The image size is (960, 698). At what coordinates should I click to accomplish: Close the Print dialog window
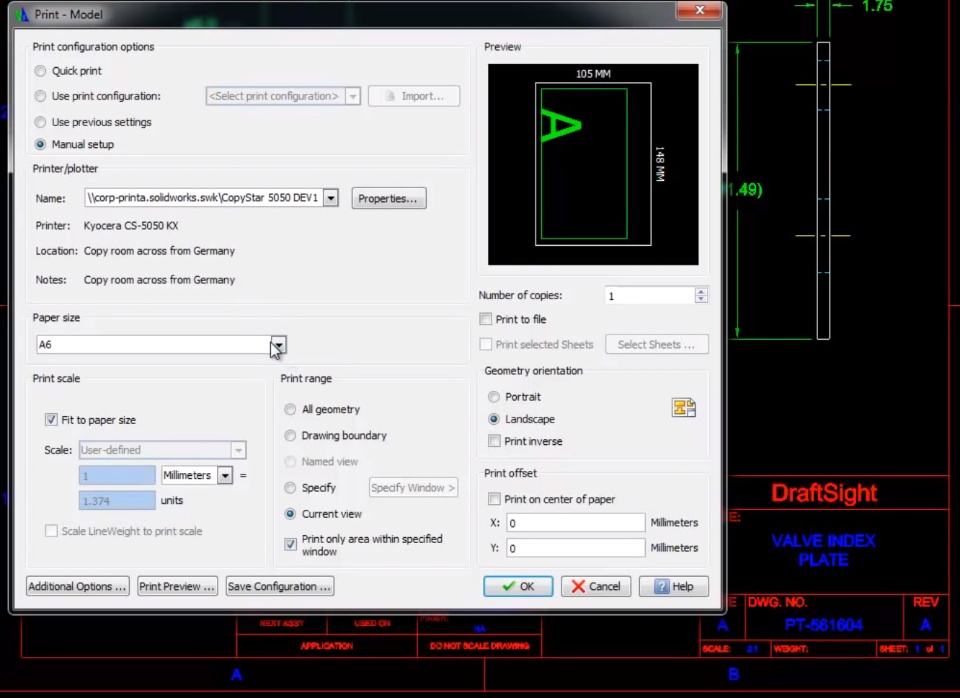698,11
